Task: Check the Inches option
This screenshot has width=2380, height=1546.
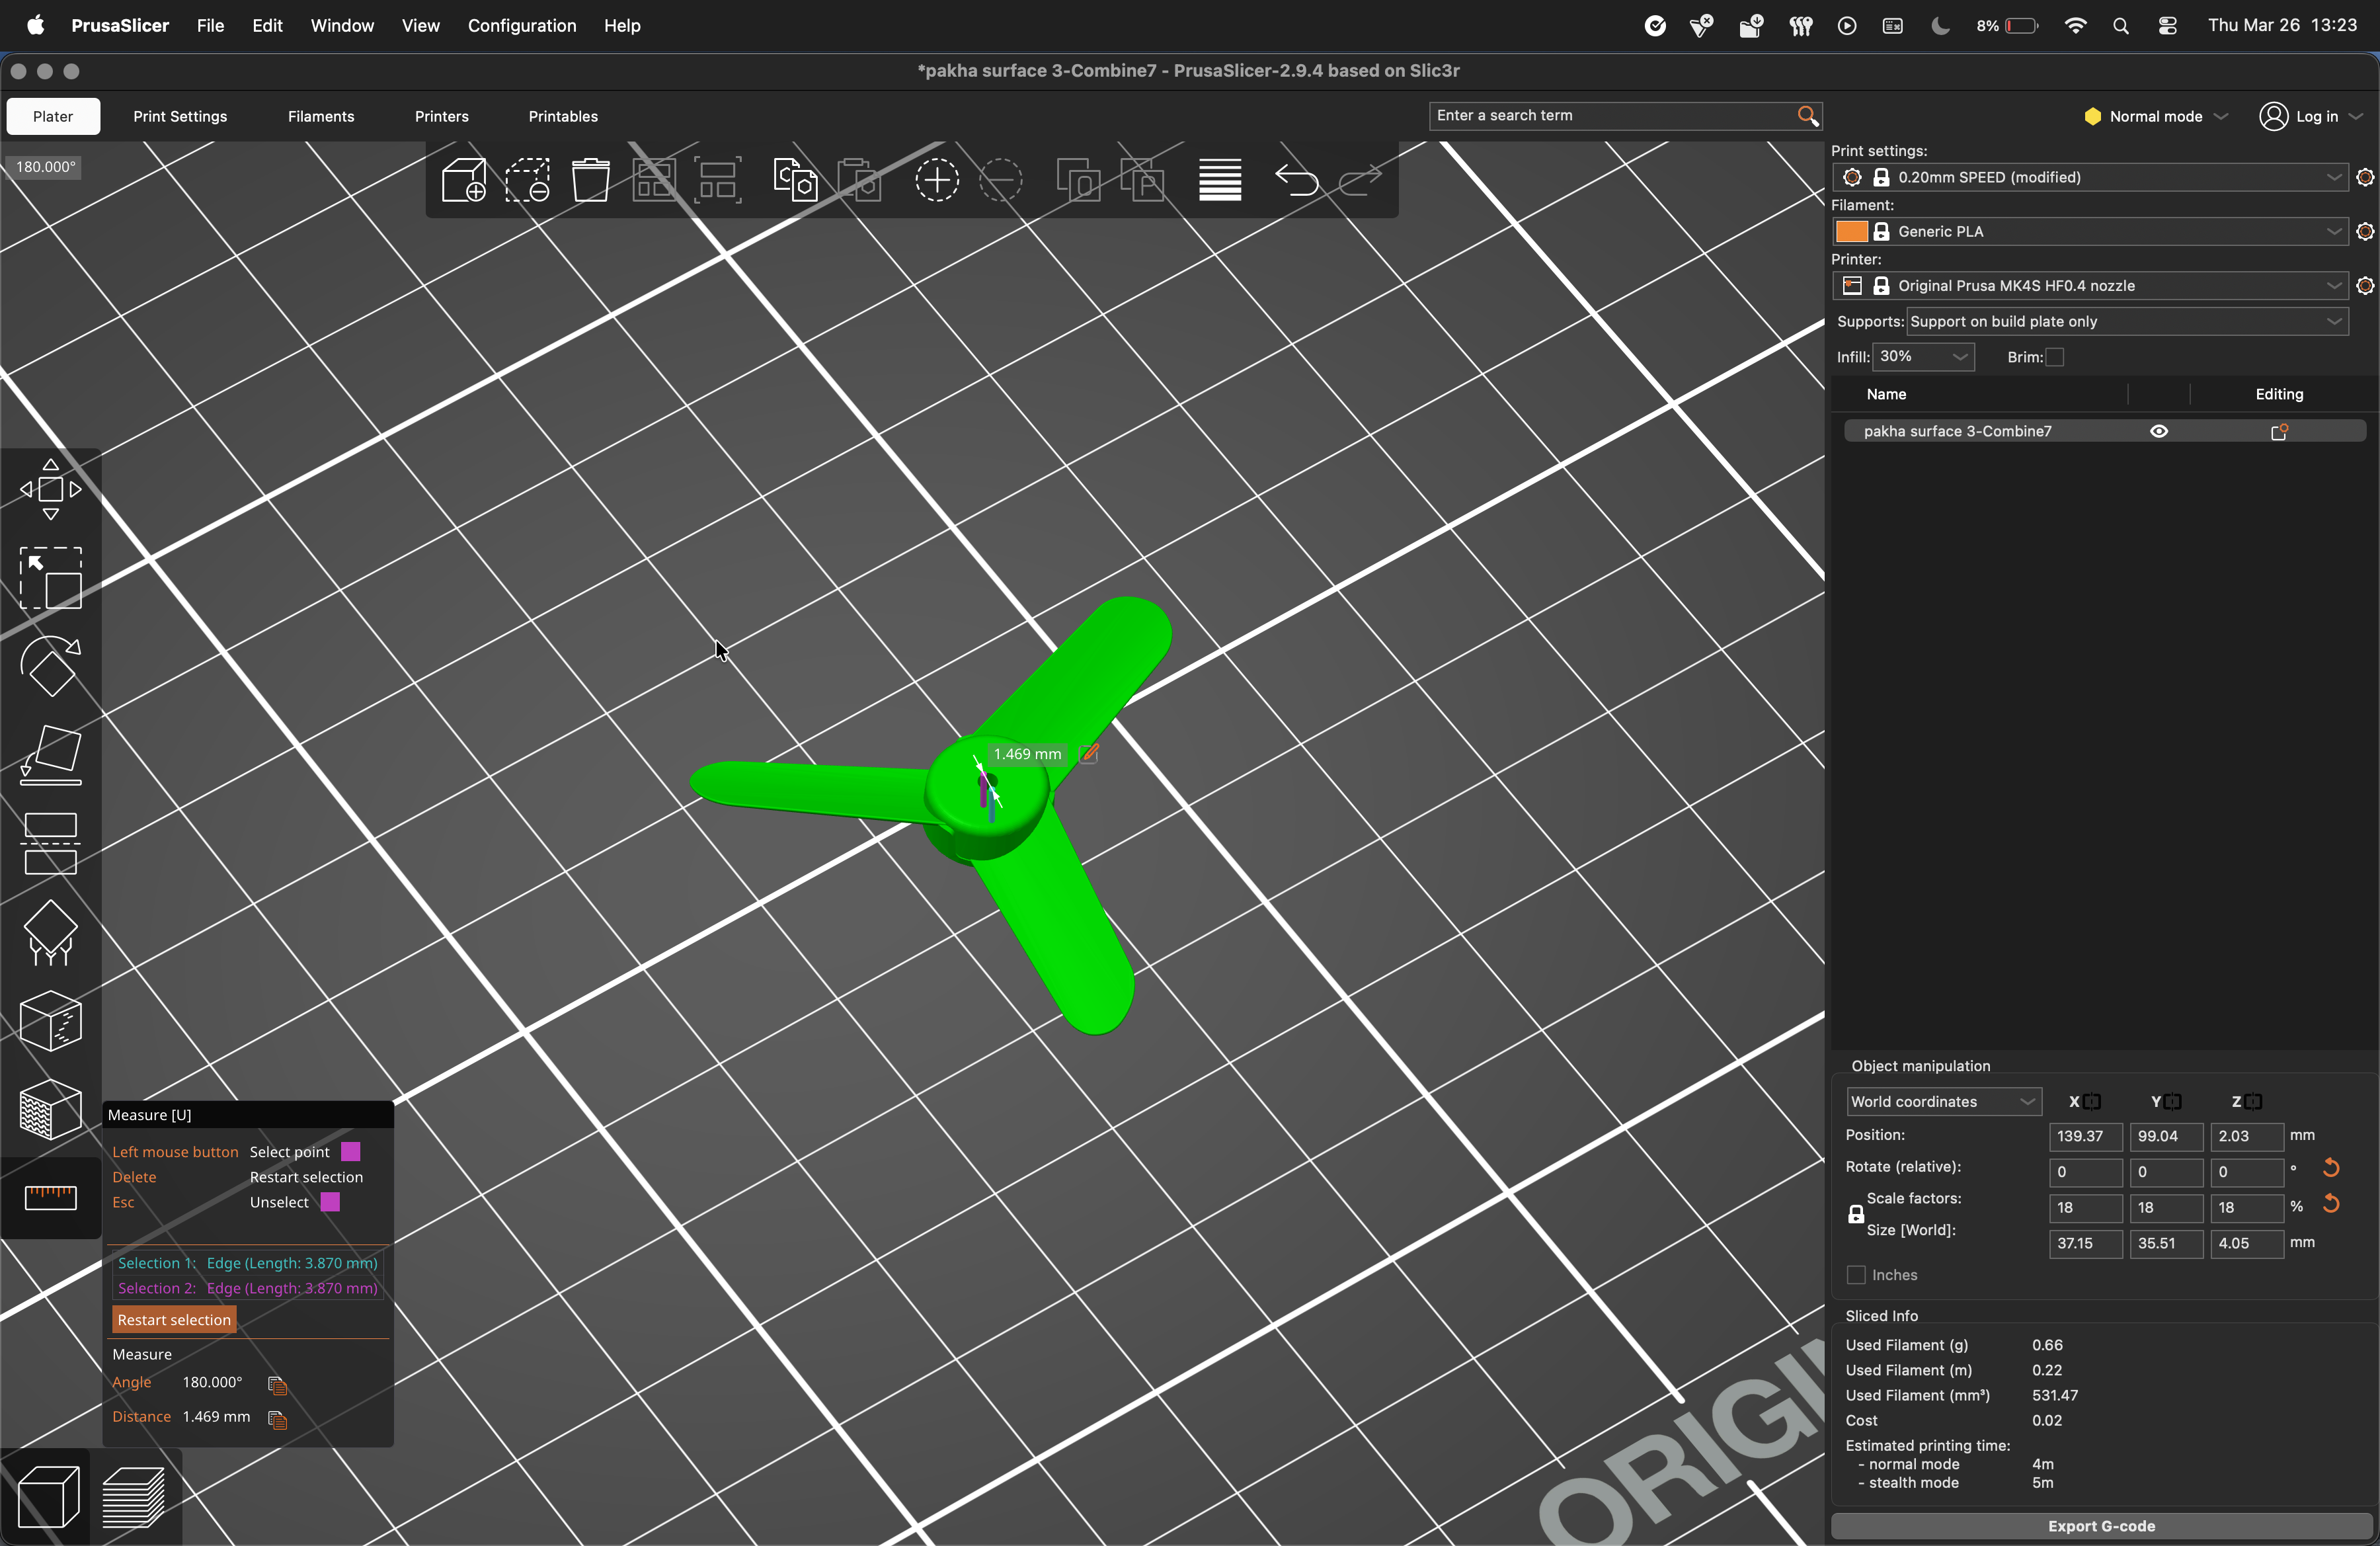Action: click(x=1856, y=1275)
